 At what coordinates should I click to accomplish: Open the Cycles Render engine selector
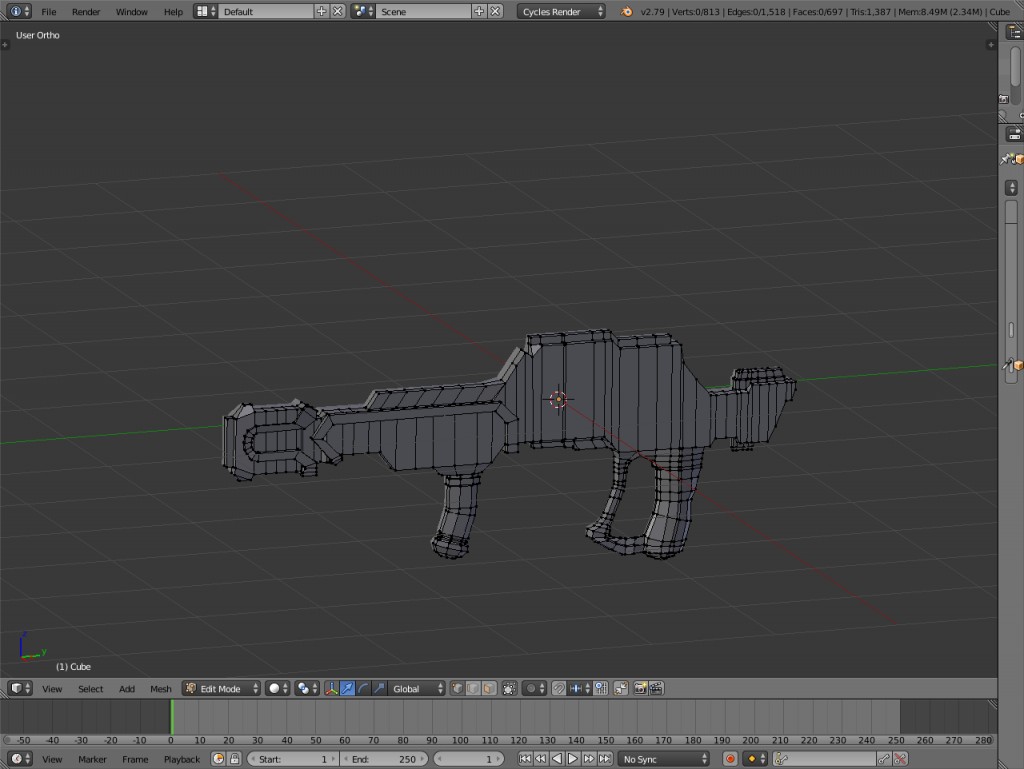(560, 11)
